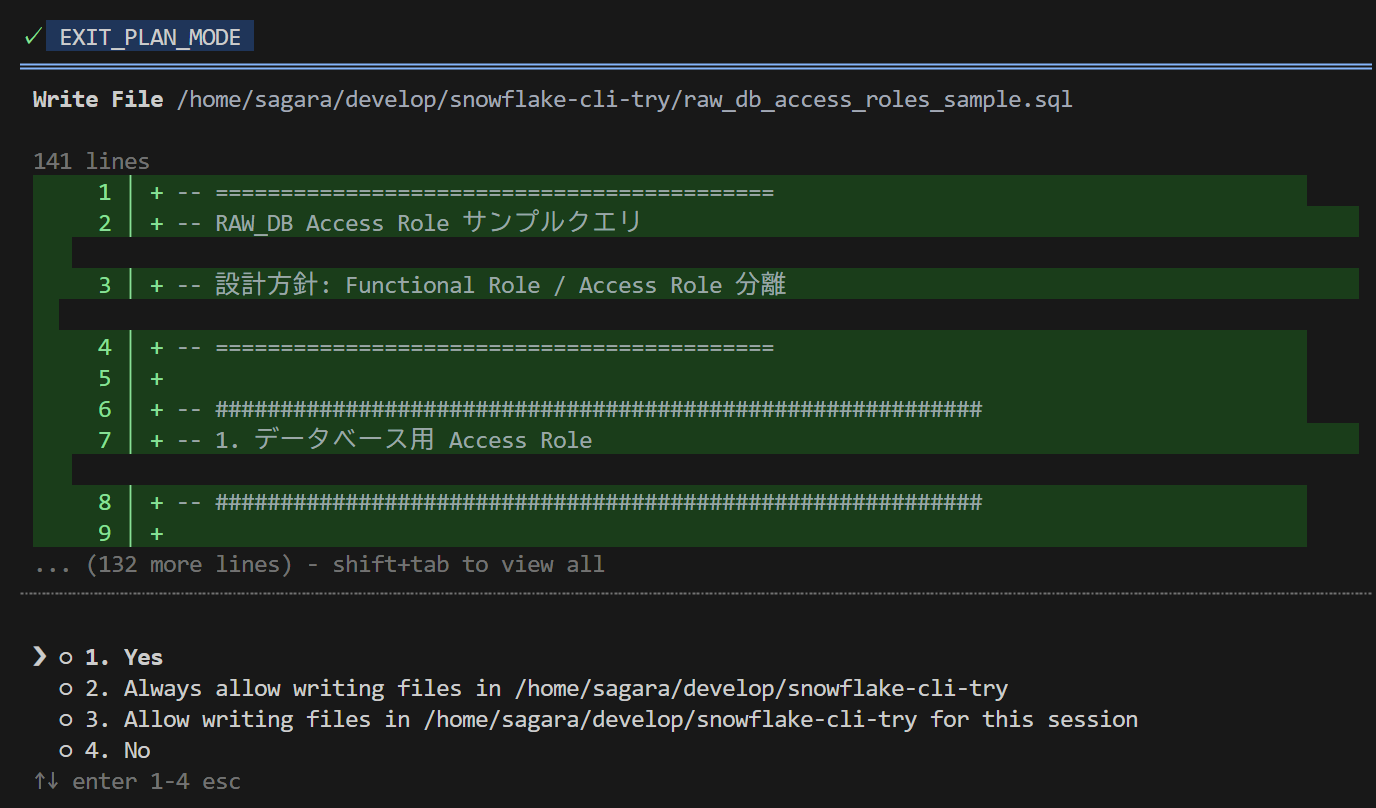Select radio for Always allow writing files

[66, 689]
